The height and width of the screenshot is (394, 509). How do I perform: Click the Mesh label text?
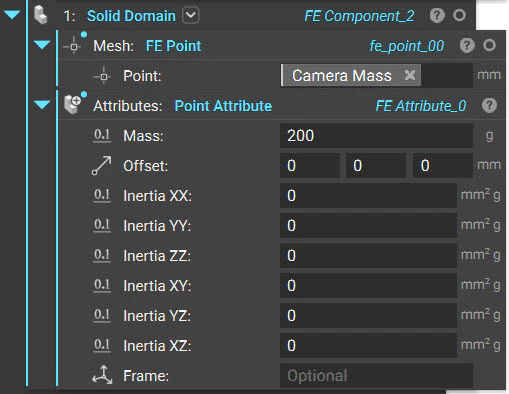point(113,46)
